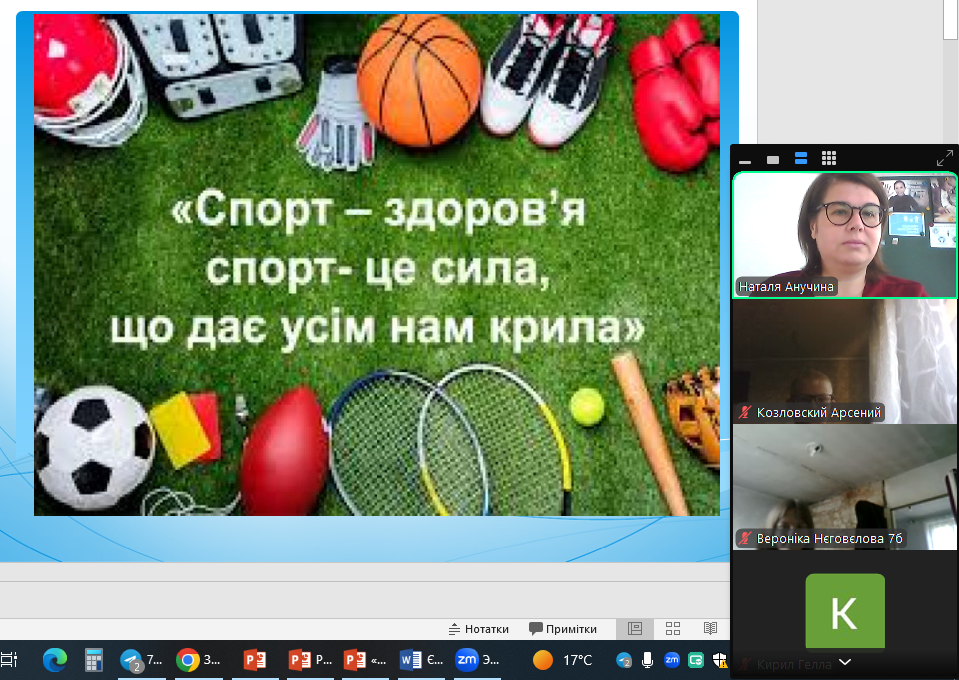Click the green K participant avatar
This screenshot has width=959, height=680.
tap(845, 610)
